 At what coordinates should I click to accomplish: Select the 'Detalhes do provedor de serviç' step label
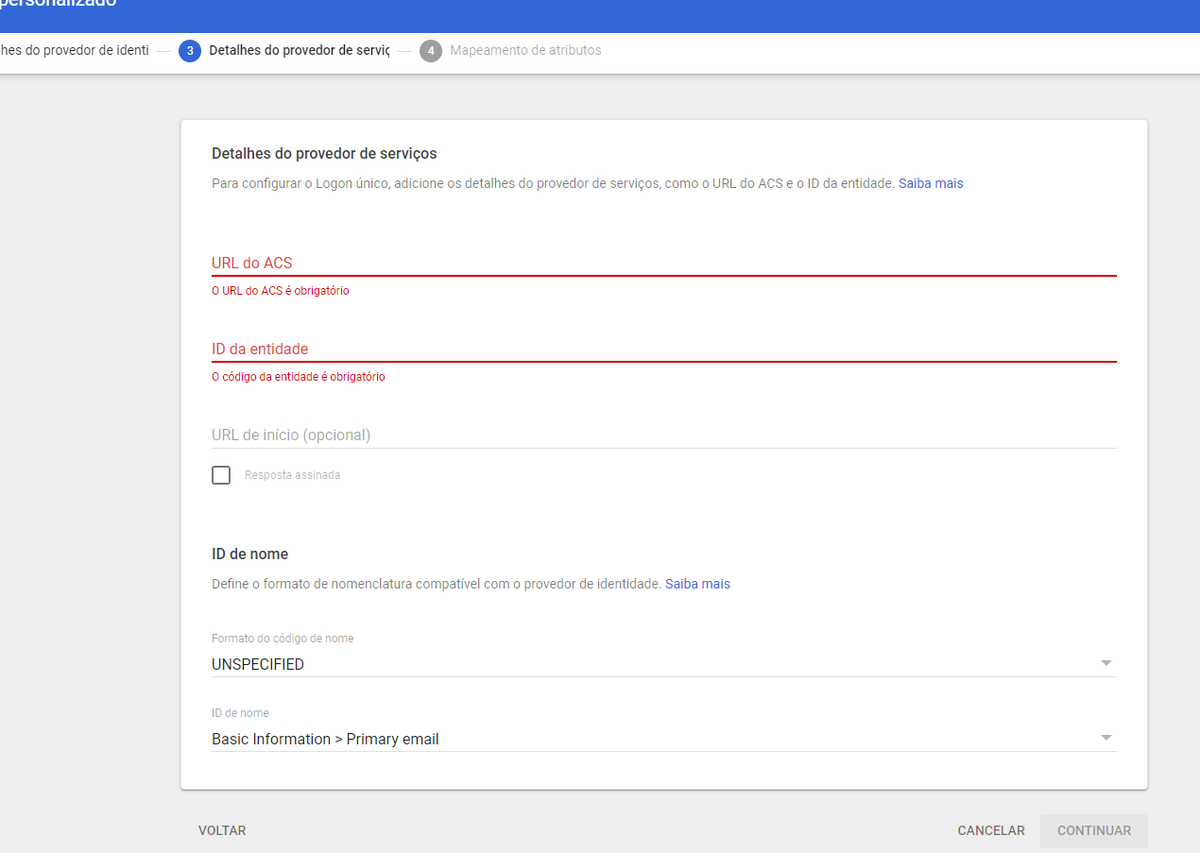point(298,51)
